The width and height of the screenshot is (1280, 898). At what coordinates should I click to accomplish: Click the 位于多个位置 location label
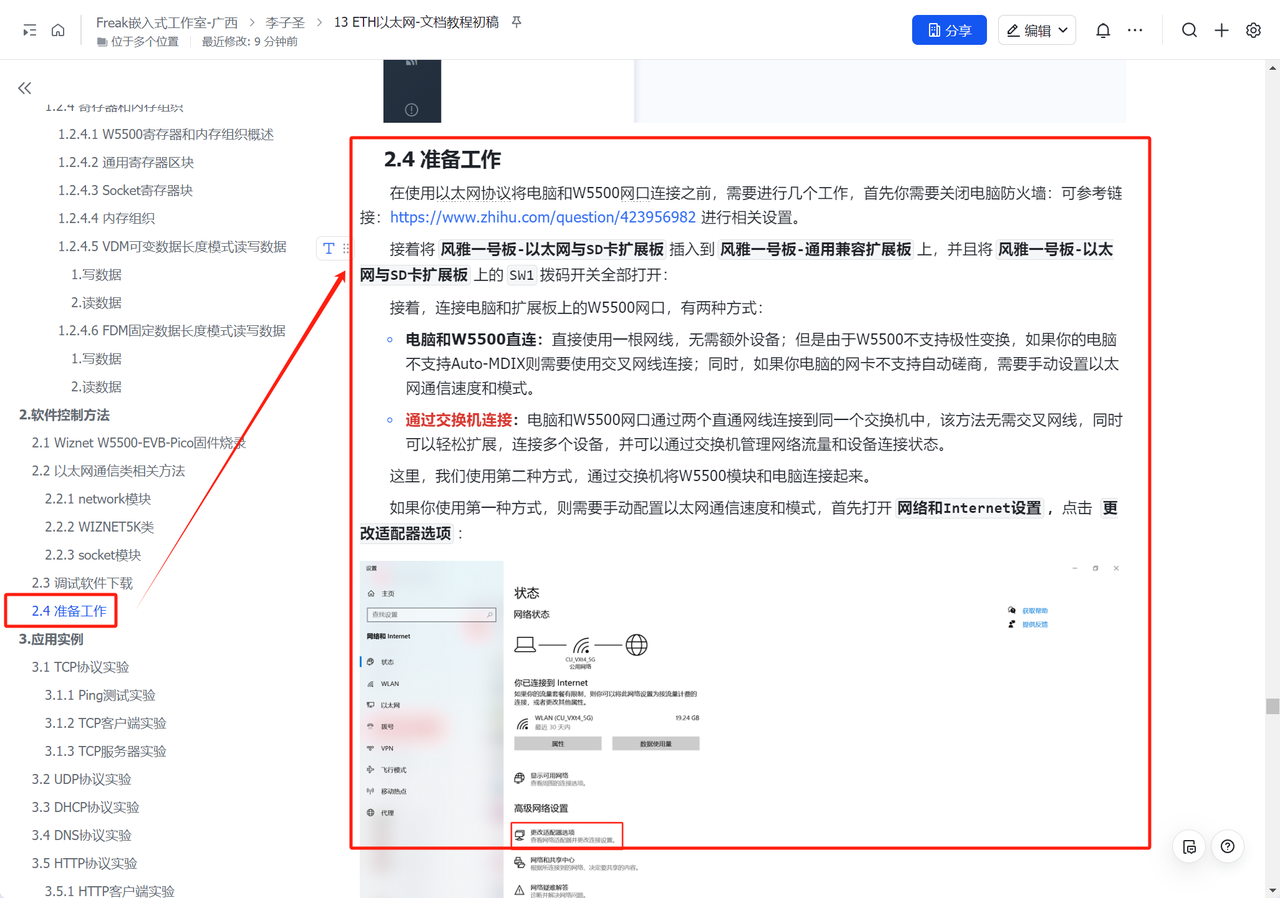tap(144, 42)
